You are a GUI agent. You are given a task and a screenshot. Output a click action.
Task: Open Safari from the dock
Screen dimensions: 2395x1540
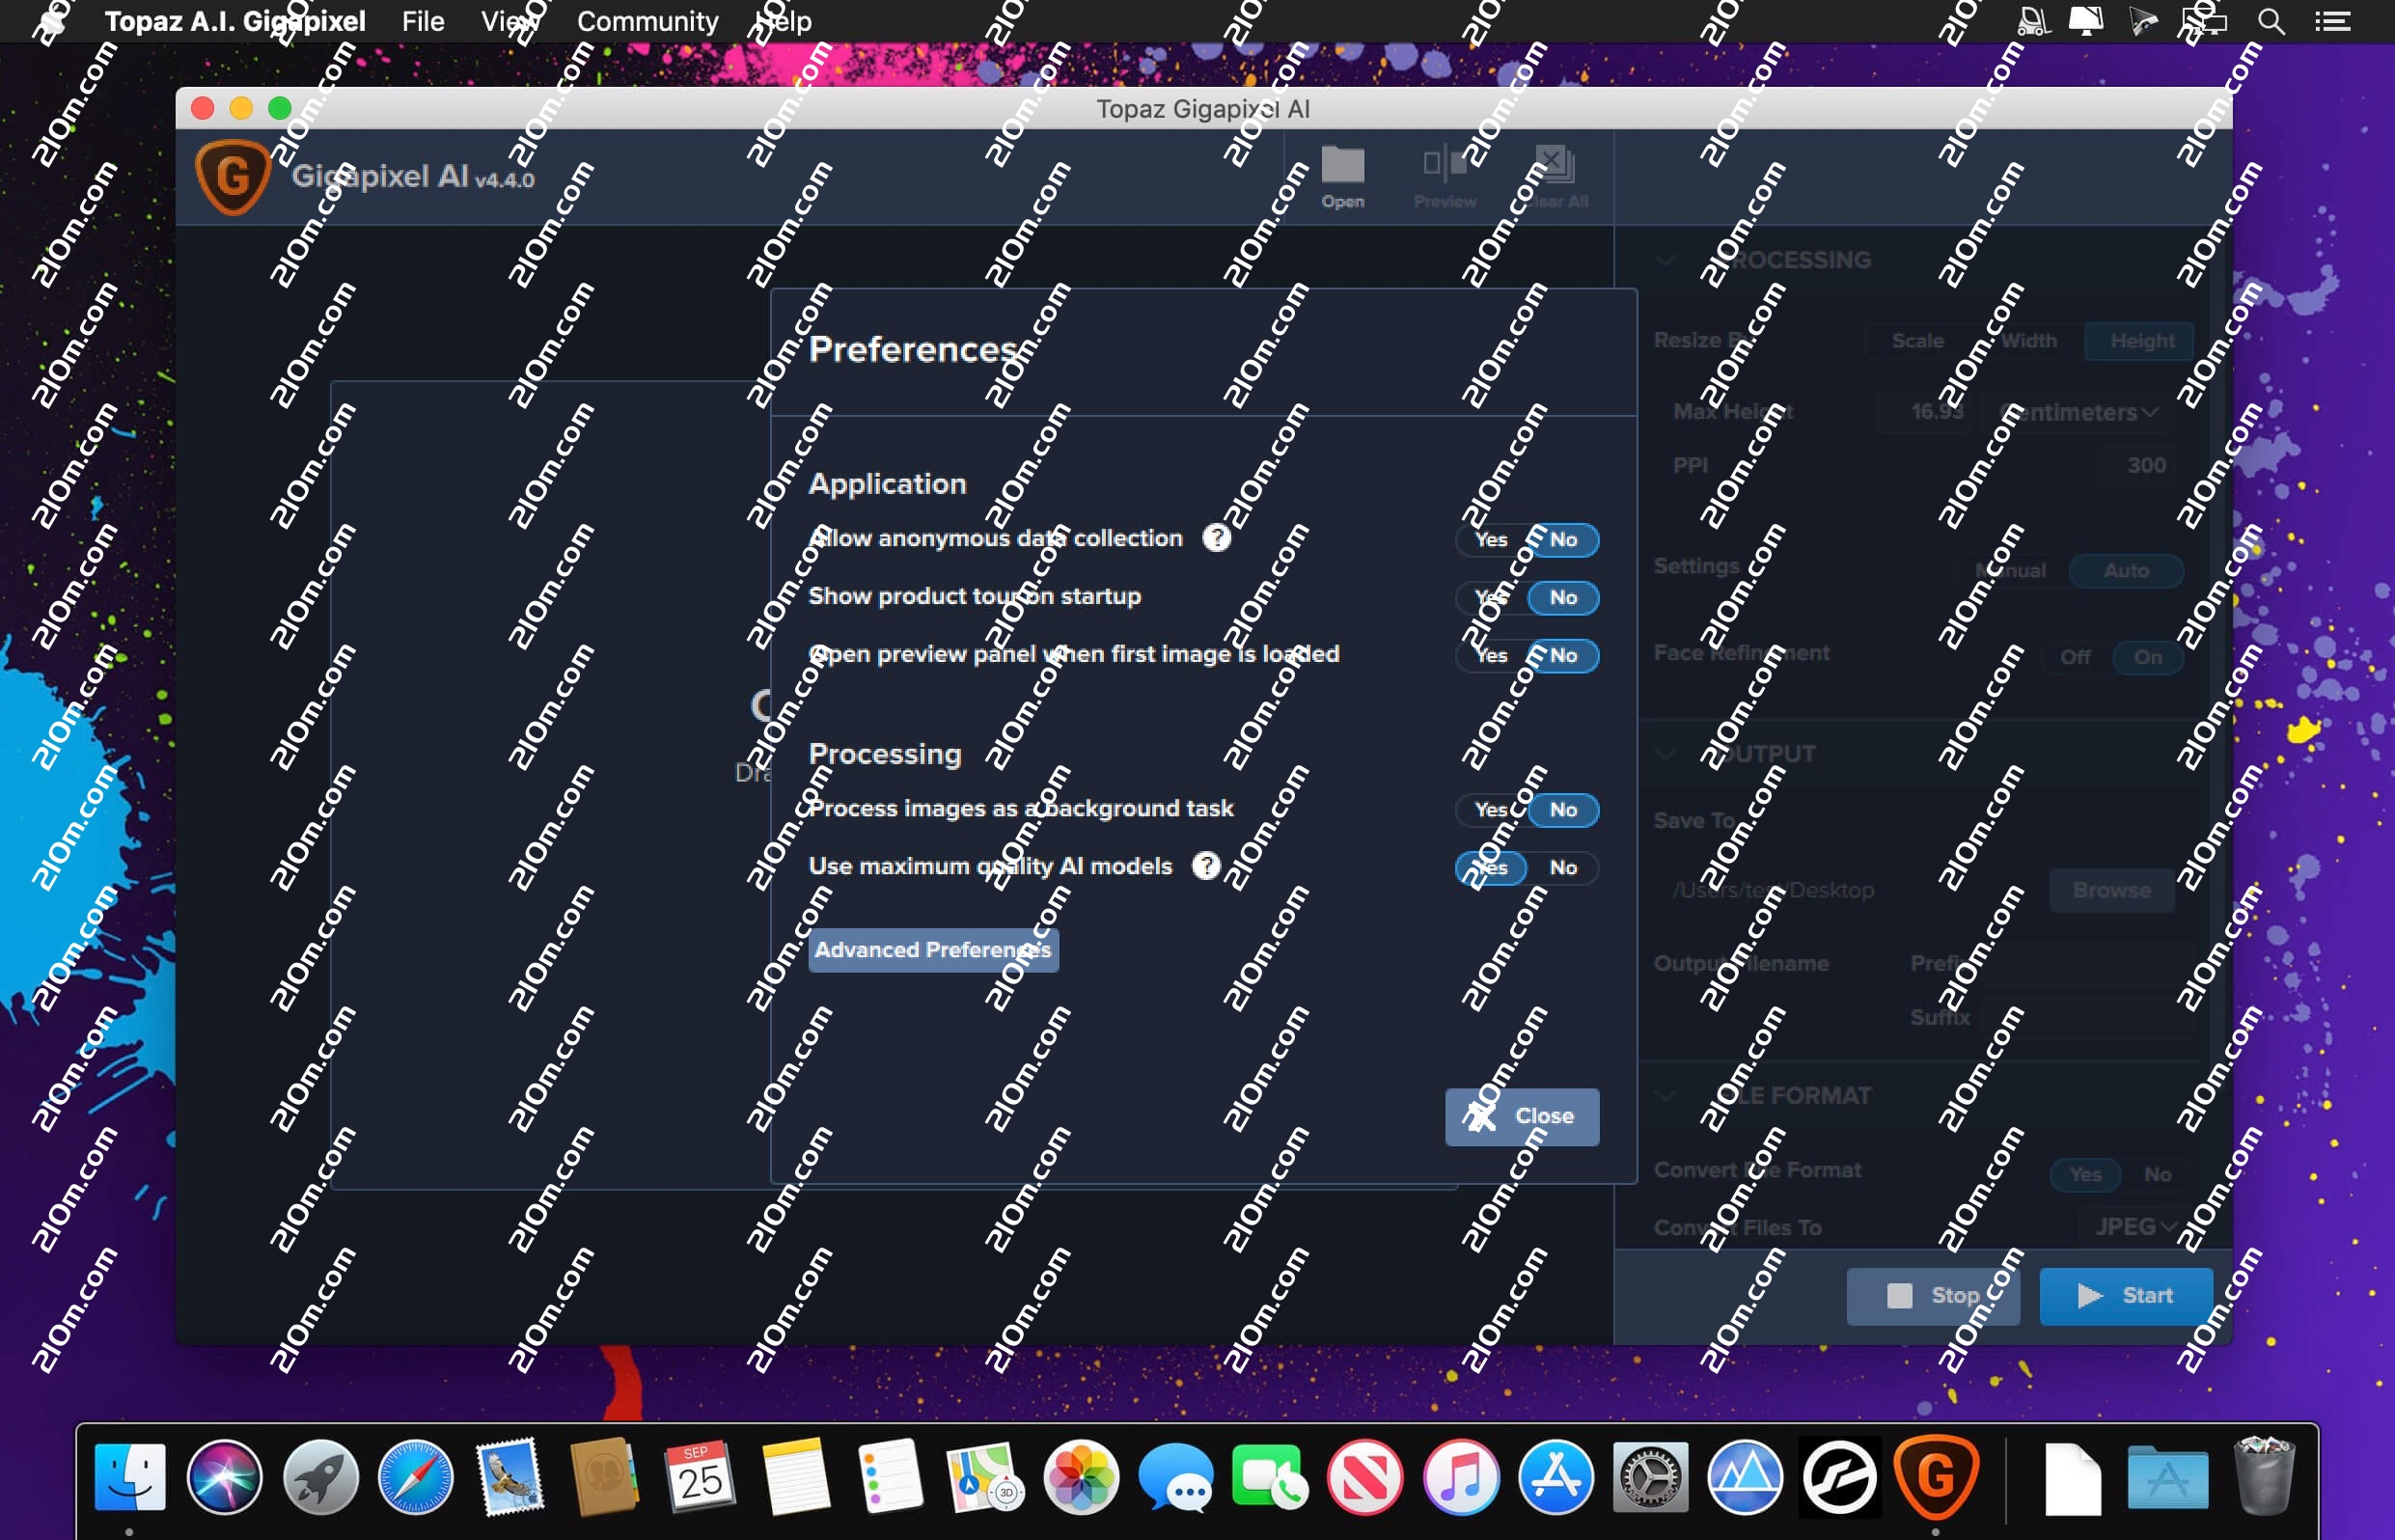(416, 1477)
